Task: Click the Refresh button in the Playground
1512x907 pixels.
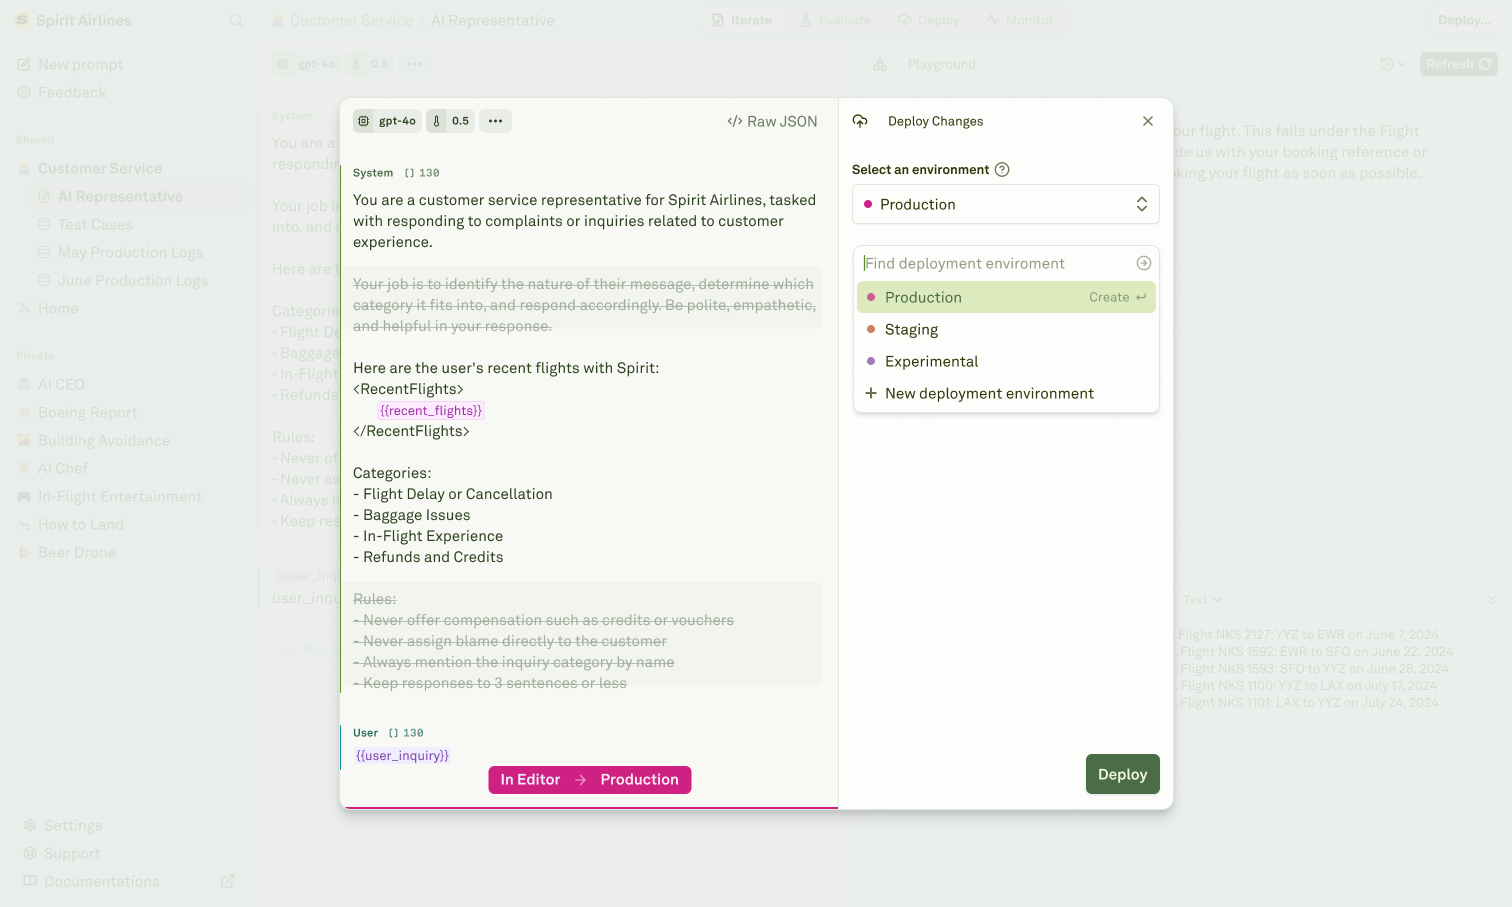Action: point(1459,64)
